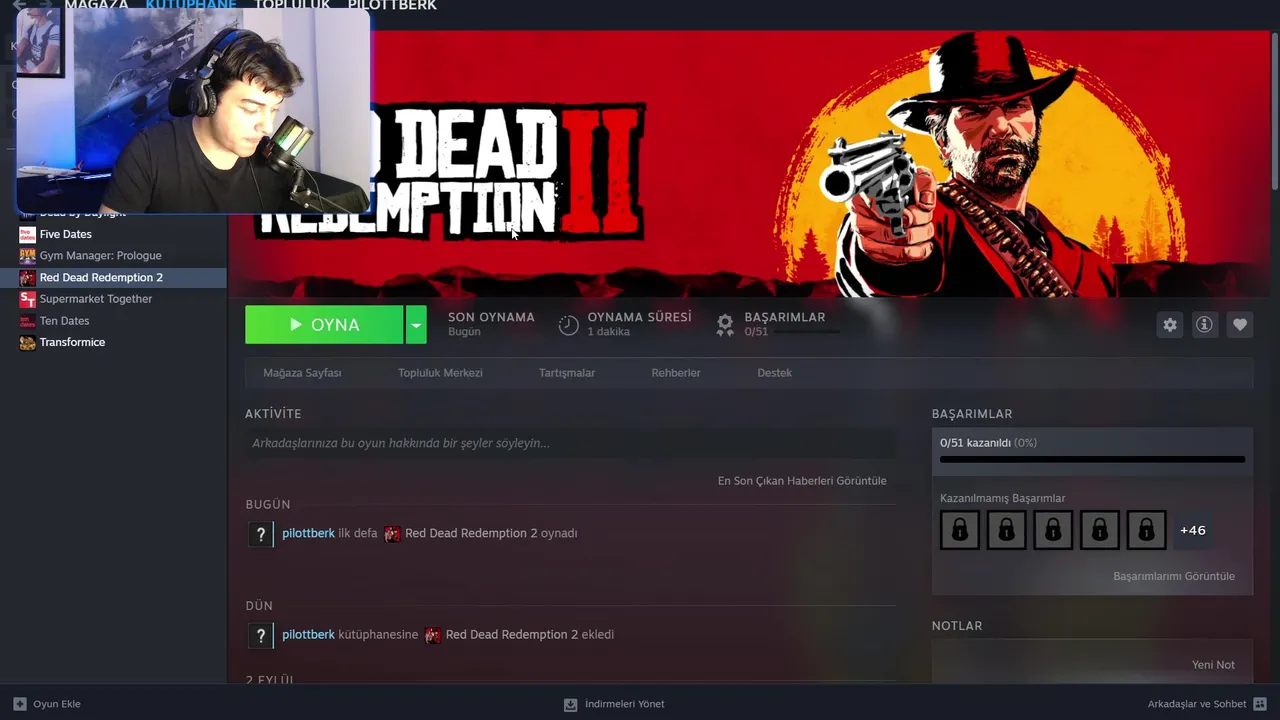Viewport: 1280px width, 720px height.
Task: Show game info icon
Action: tap(1205, 325)
